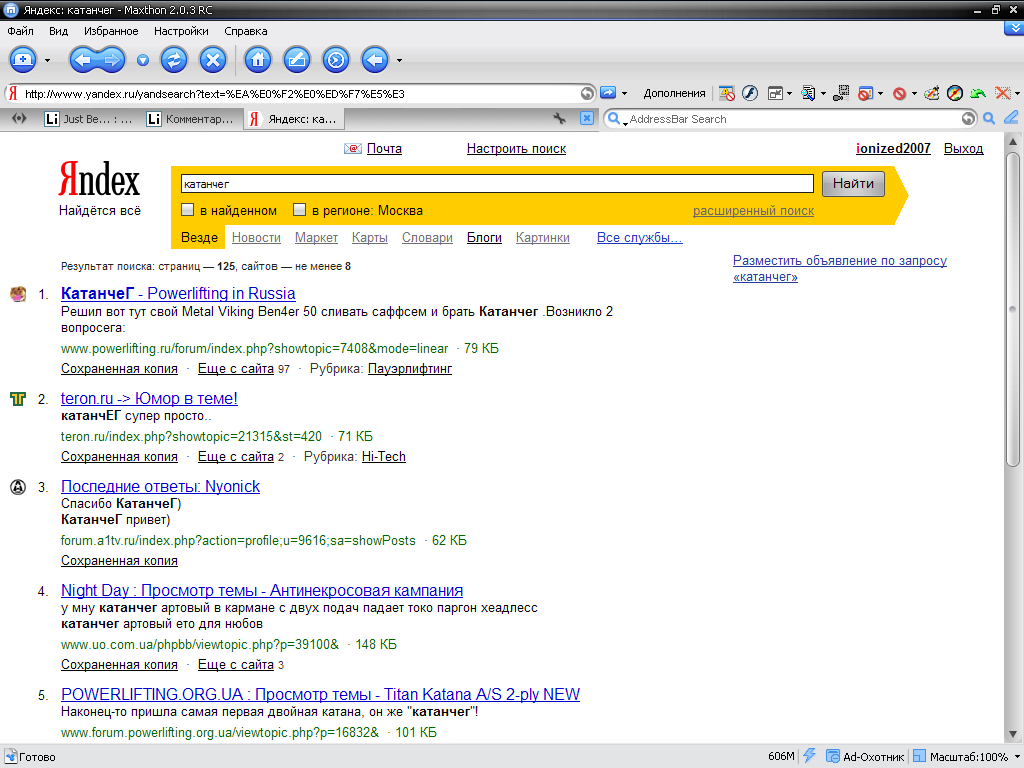Click the screen capture selection icon
Image resolution: width=1024 pixels, height=768 pixels.
tap(841, 93)
